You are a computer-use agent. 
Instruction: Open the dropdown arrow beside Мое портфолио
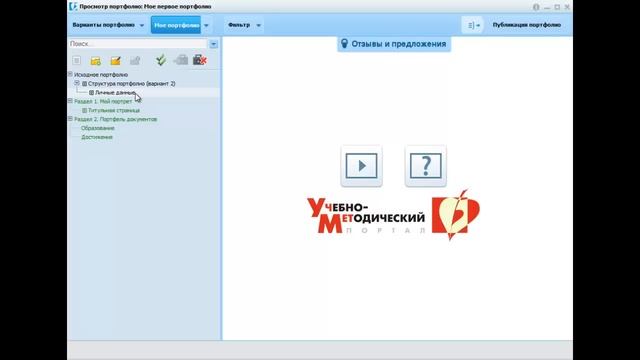click(206, 25)
